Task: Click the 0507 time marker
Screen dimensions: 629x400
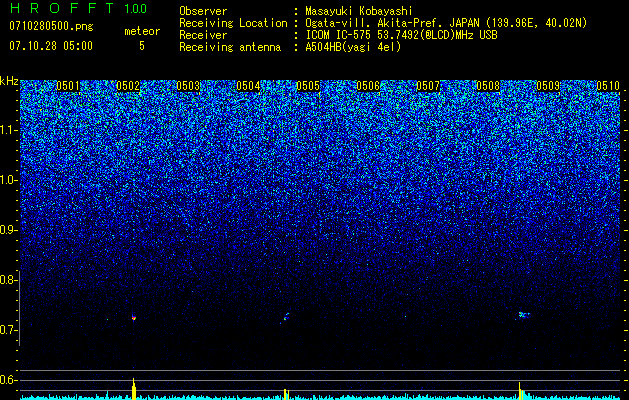Action: coord(428,85)
